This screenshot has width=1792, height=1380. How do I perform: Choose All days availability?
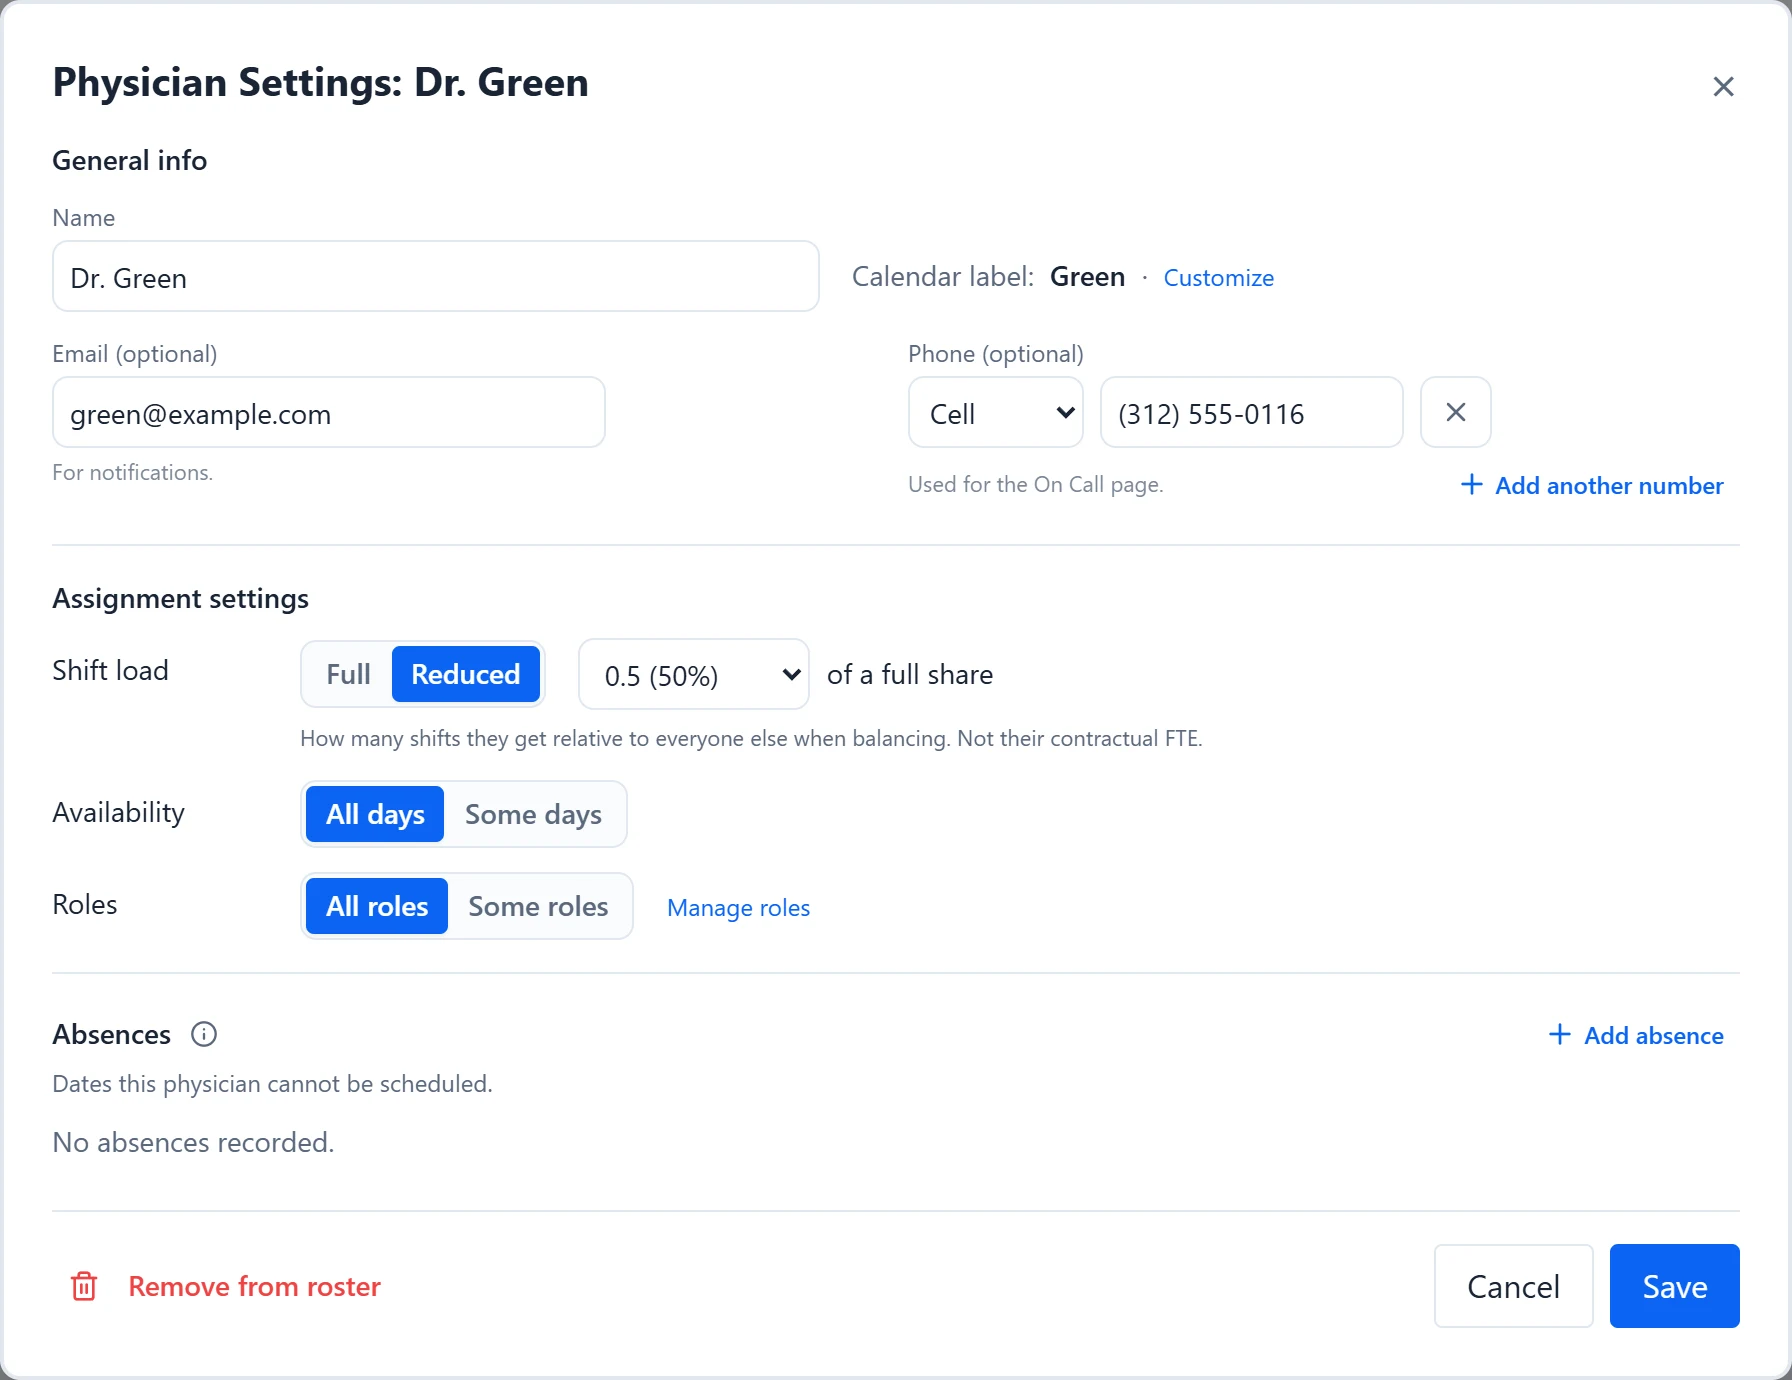375,814
